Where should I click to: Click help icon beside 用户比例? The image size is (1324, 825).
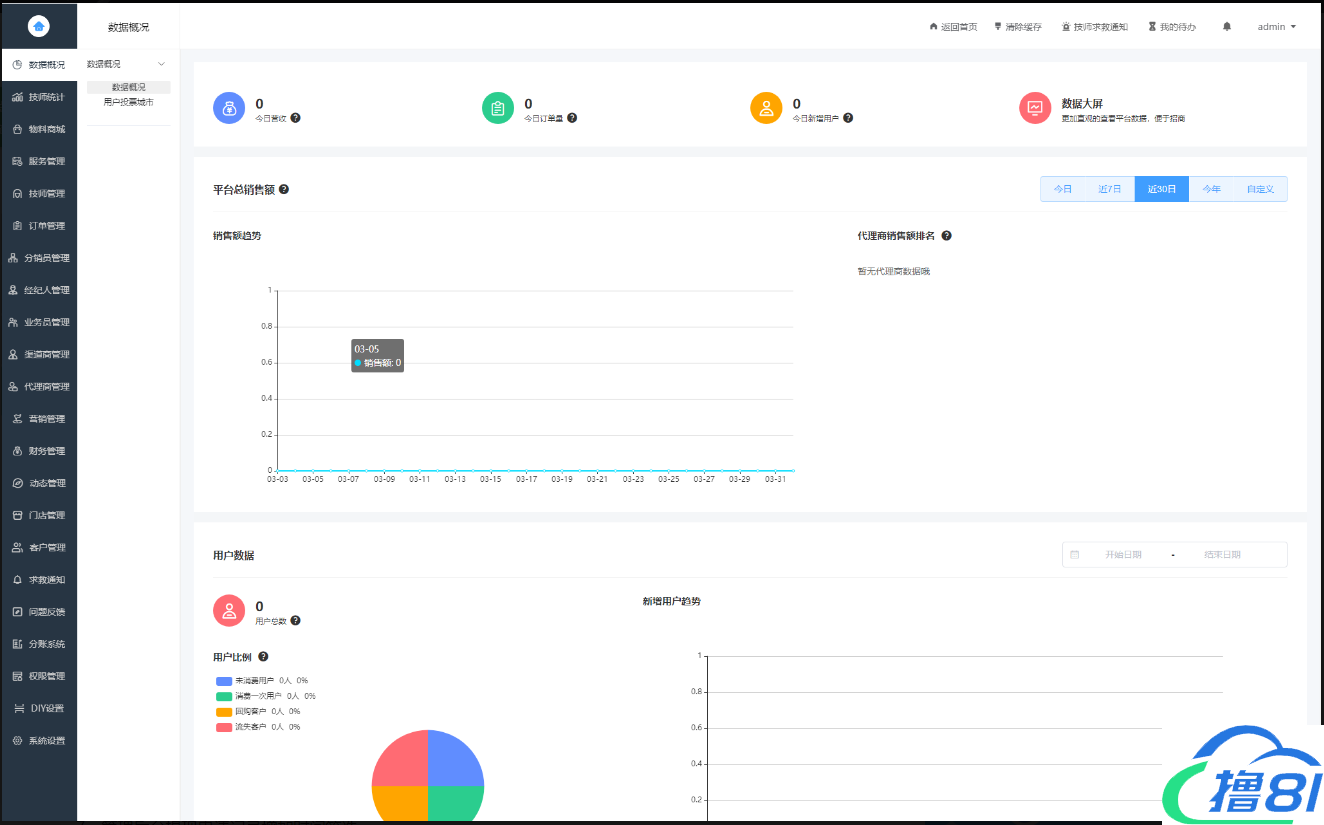click(x=263, y=657)
